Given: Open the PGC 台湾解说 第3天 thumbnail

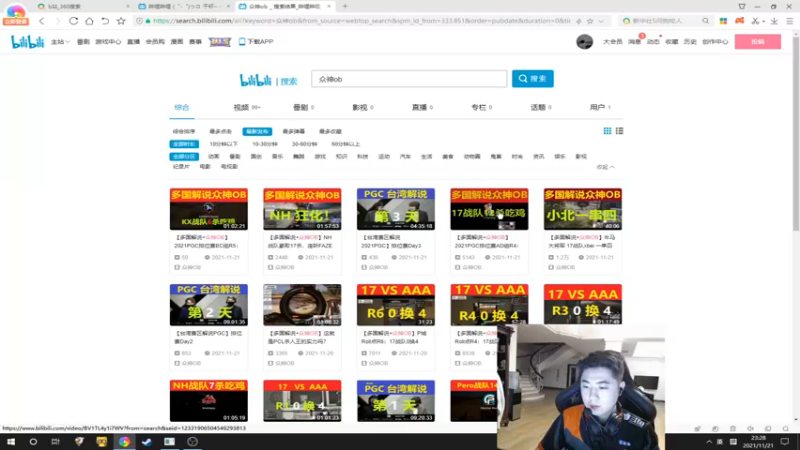Looking at the screenshot, I should 396,209.
